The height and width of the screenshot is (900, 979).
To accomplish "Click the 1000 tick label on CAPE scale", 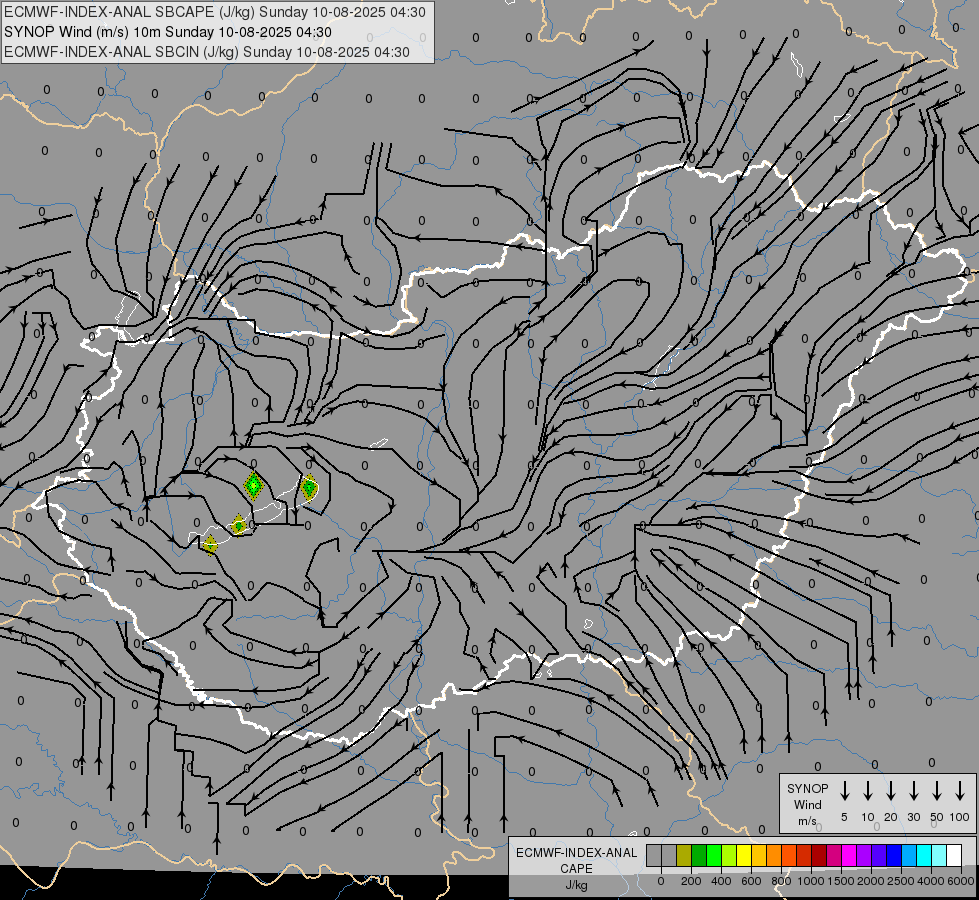I will pyautogui.click(x=810, y=881).
